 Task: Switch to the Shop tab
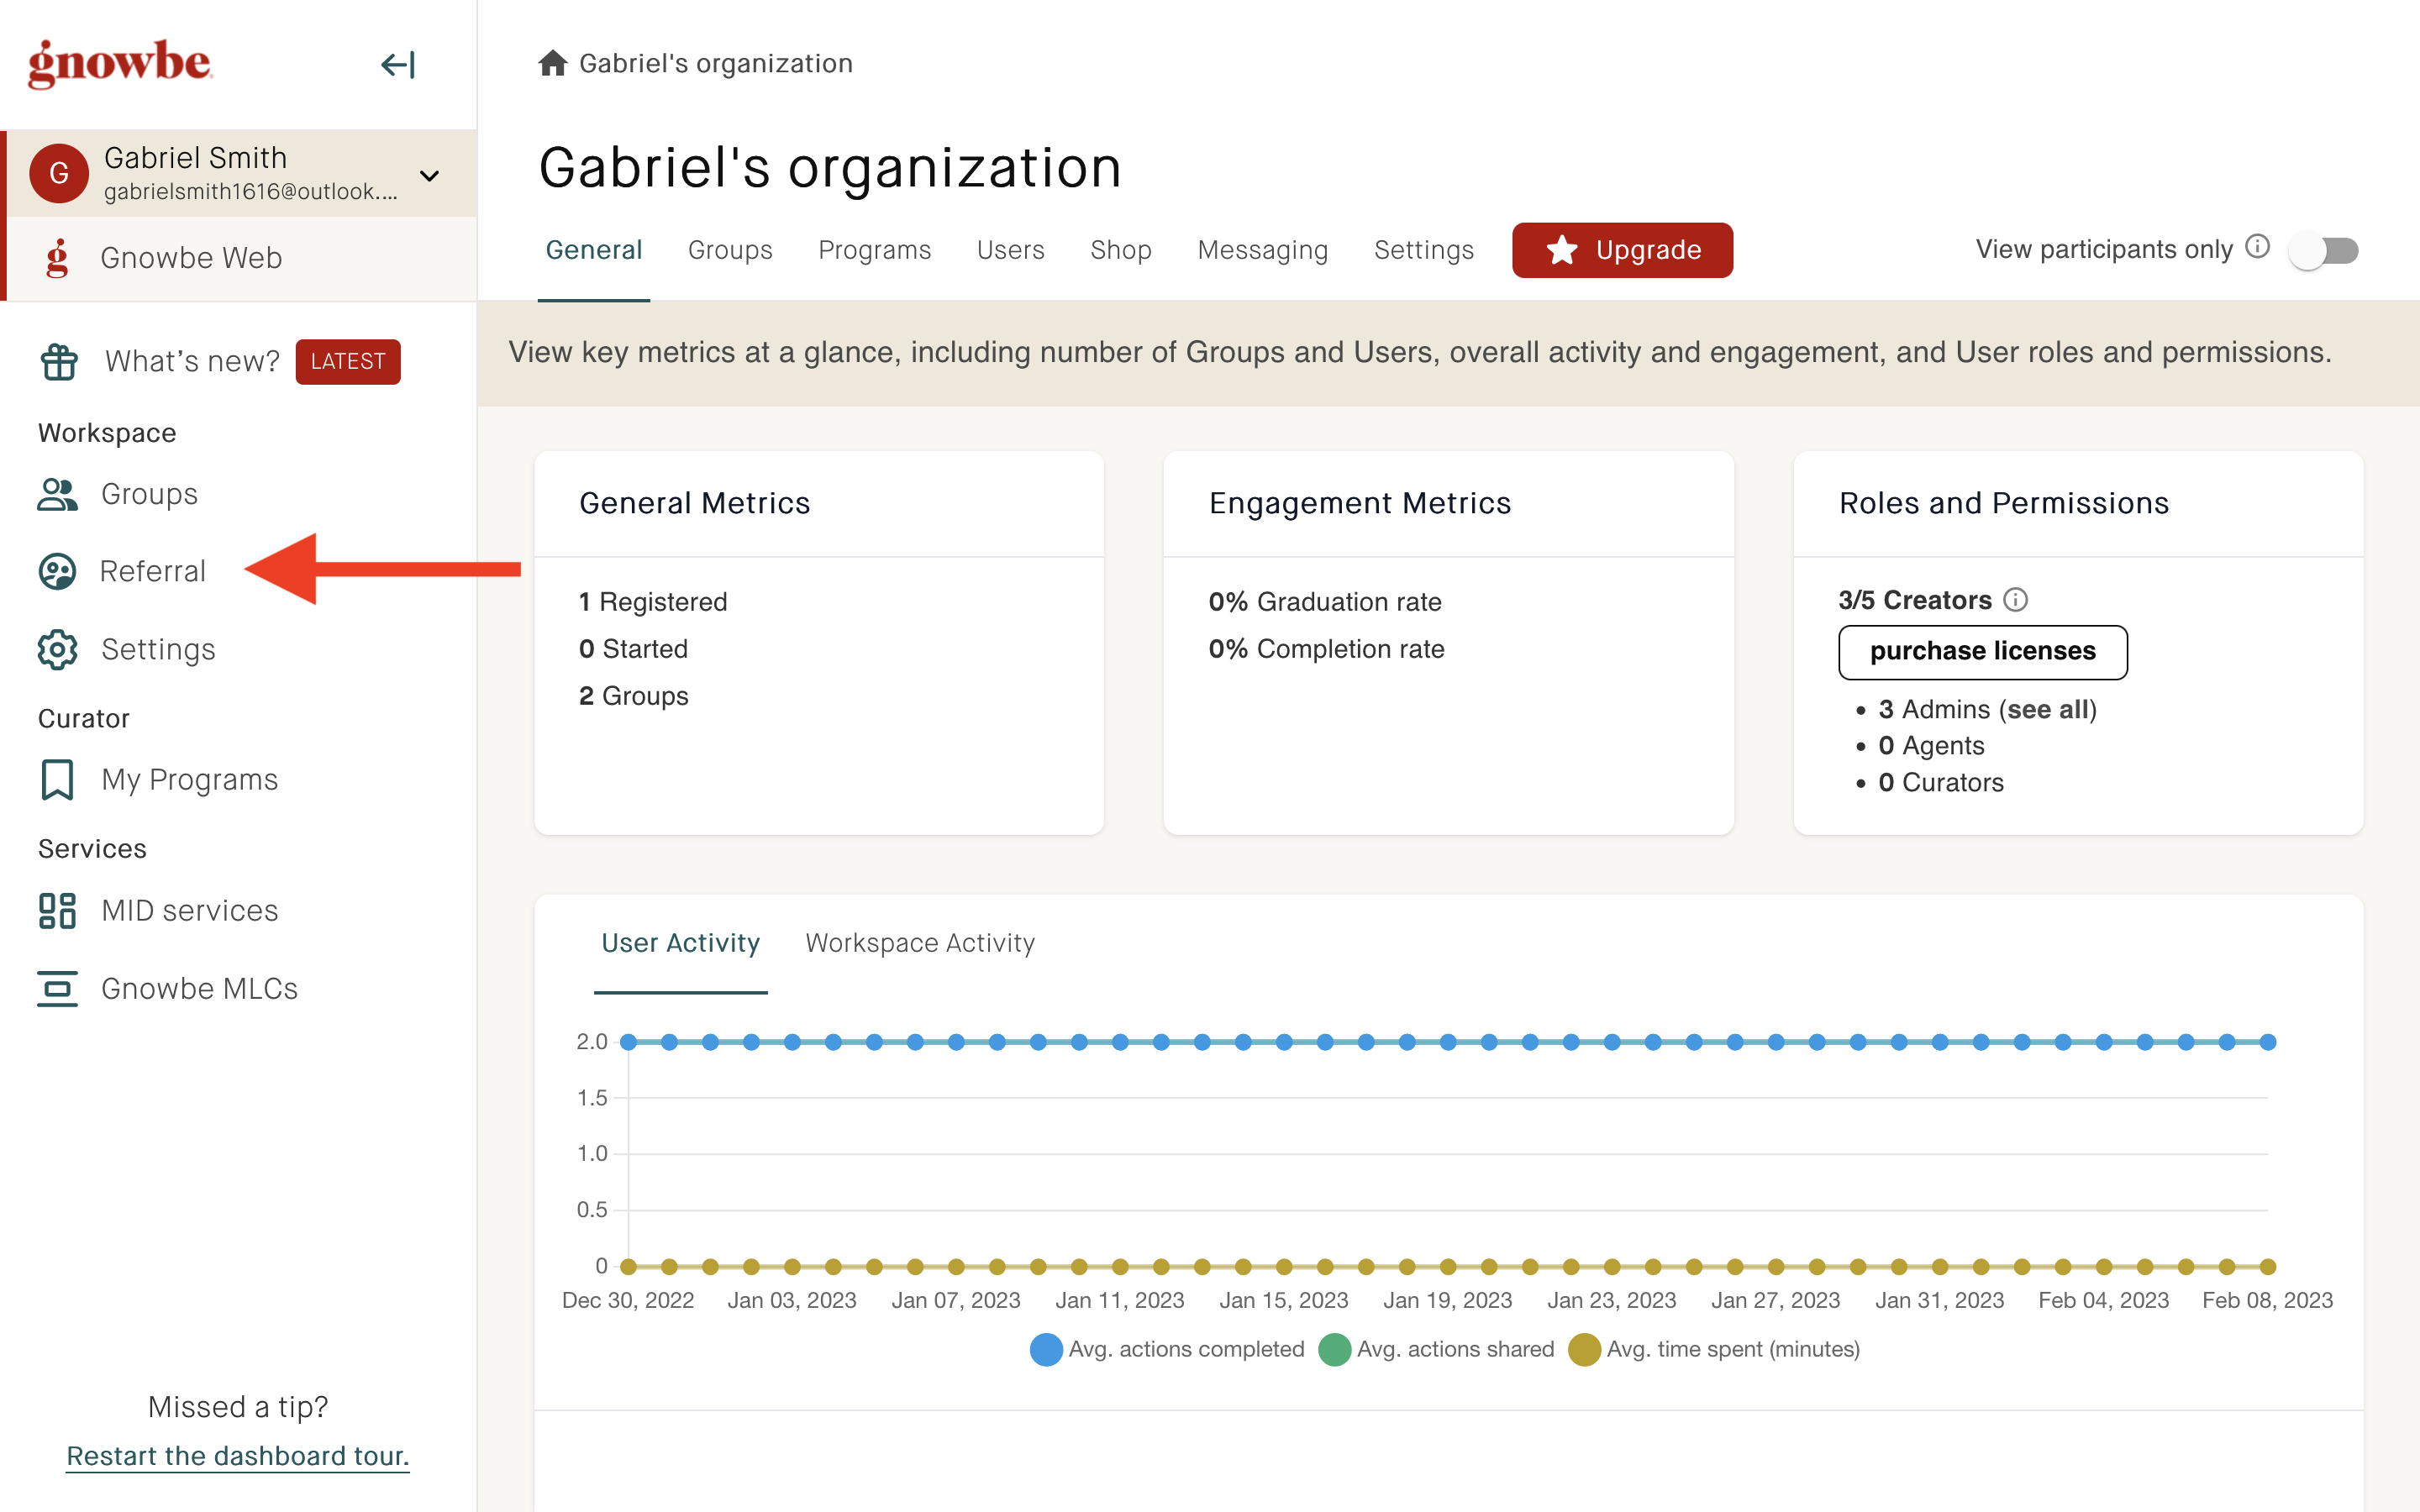pyautogui.click(x=1121, y=250)
